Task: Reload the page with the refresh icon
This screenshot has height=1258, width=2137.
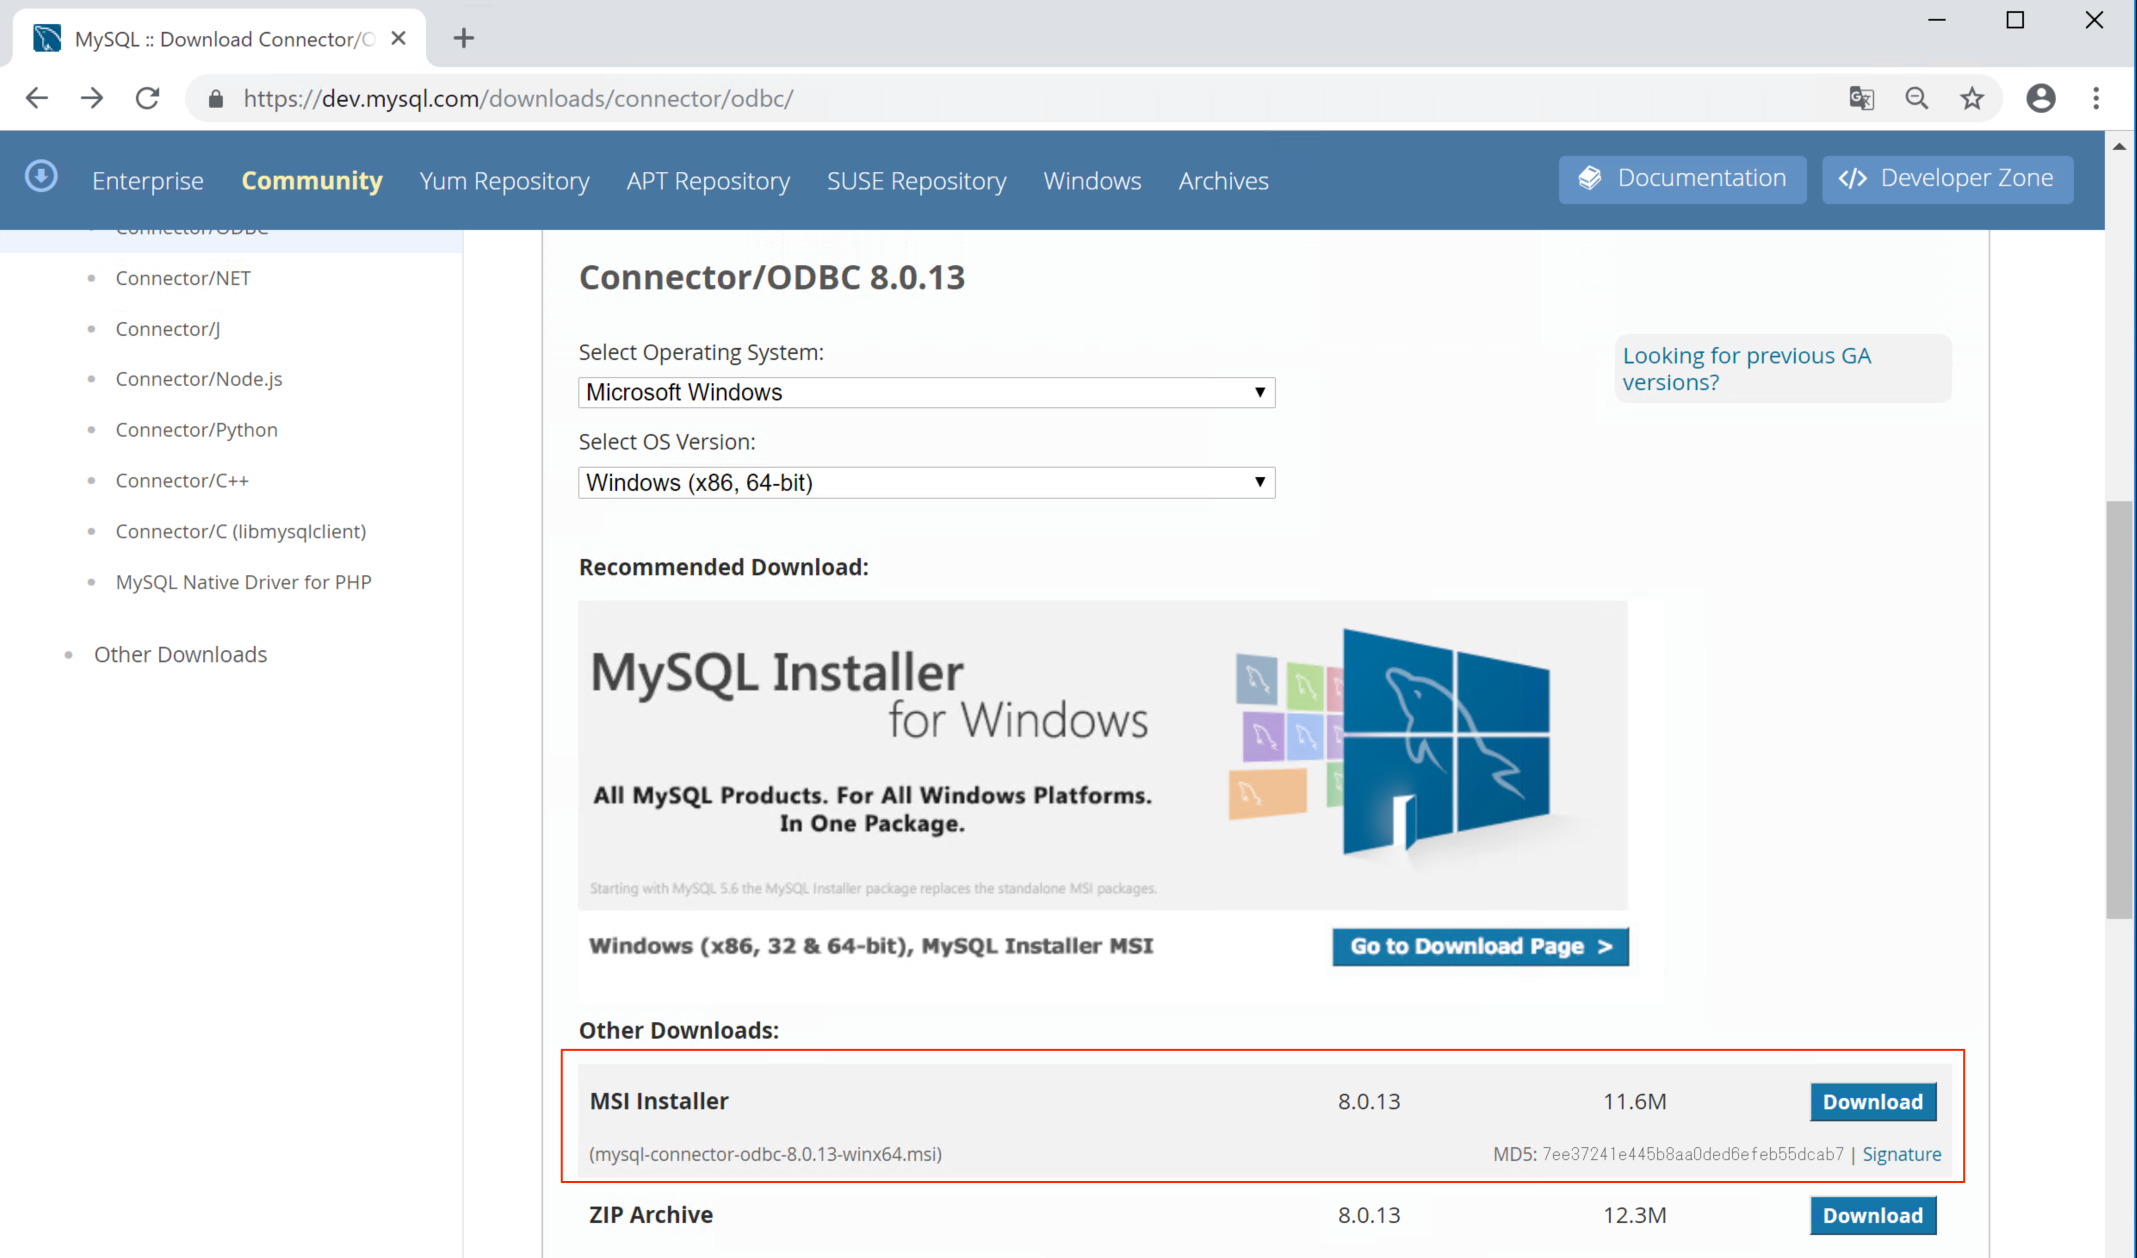Action: [148, 98]
